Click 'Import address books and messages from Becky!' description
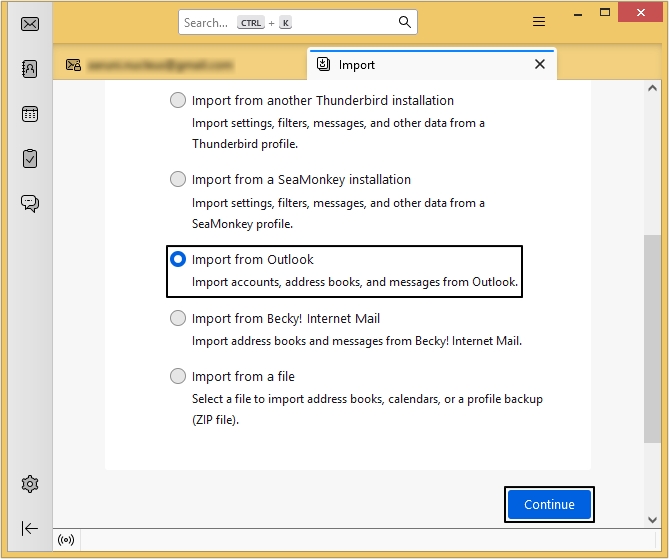669x559 pixels. pos(357,341)
